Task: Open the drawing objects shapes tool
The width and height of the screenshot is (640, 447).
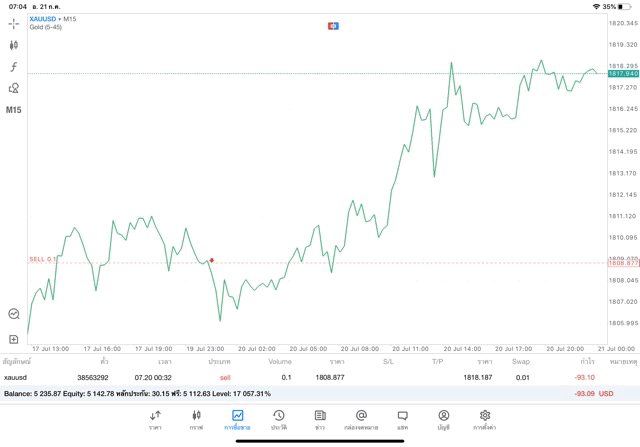Action: (14, 88)
